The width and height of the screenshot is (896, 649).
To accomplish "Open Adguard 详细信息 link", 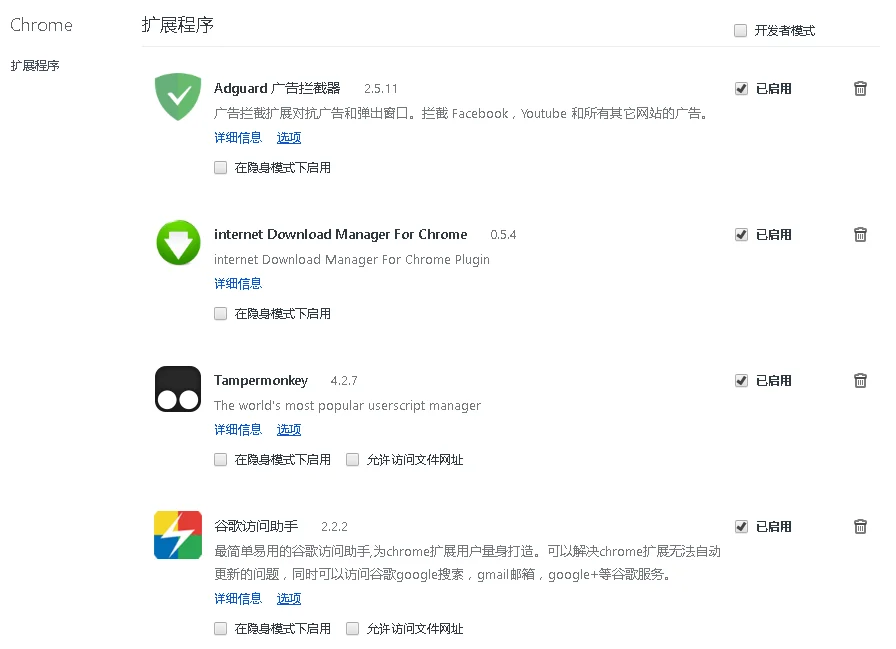I will pyautogui.click(x=238, y=138).
